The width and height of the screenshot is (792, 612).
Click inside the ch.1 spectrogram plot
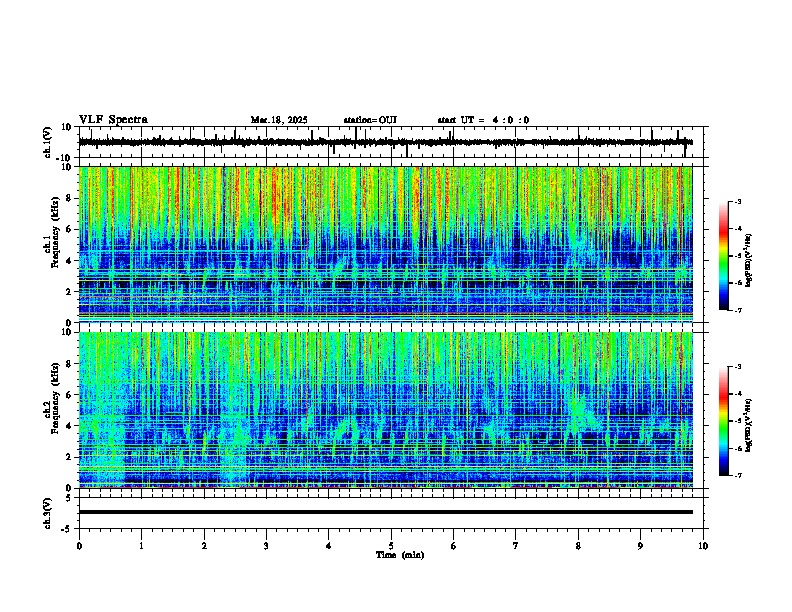click(385, 244)
